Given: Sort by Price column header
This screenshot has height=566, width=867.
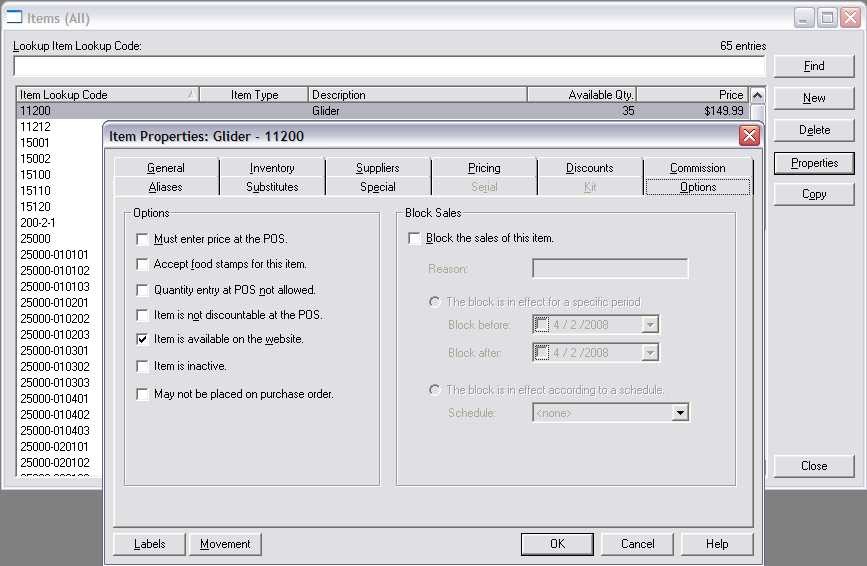Looking at the screenshot, I should (x=692, y=95).
